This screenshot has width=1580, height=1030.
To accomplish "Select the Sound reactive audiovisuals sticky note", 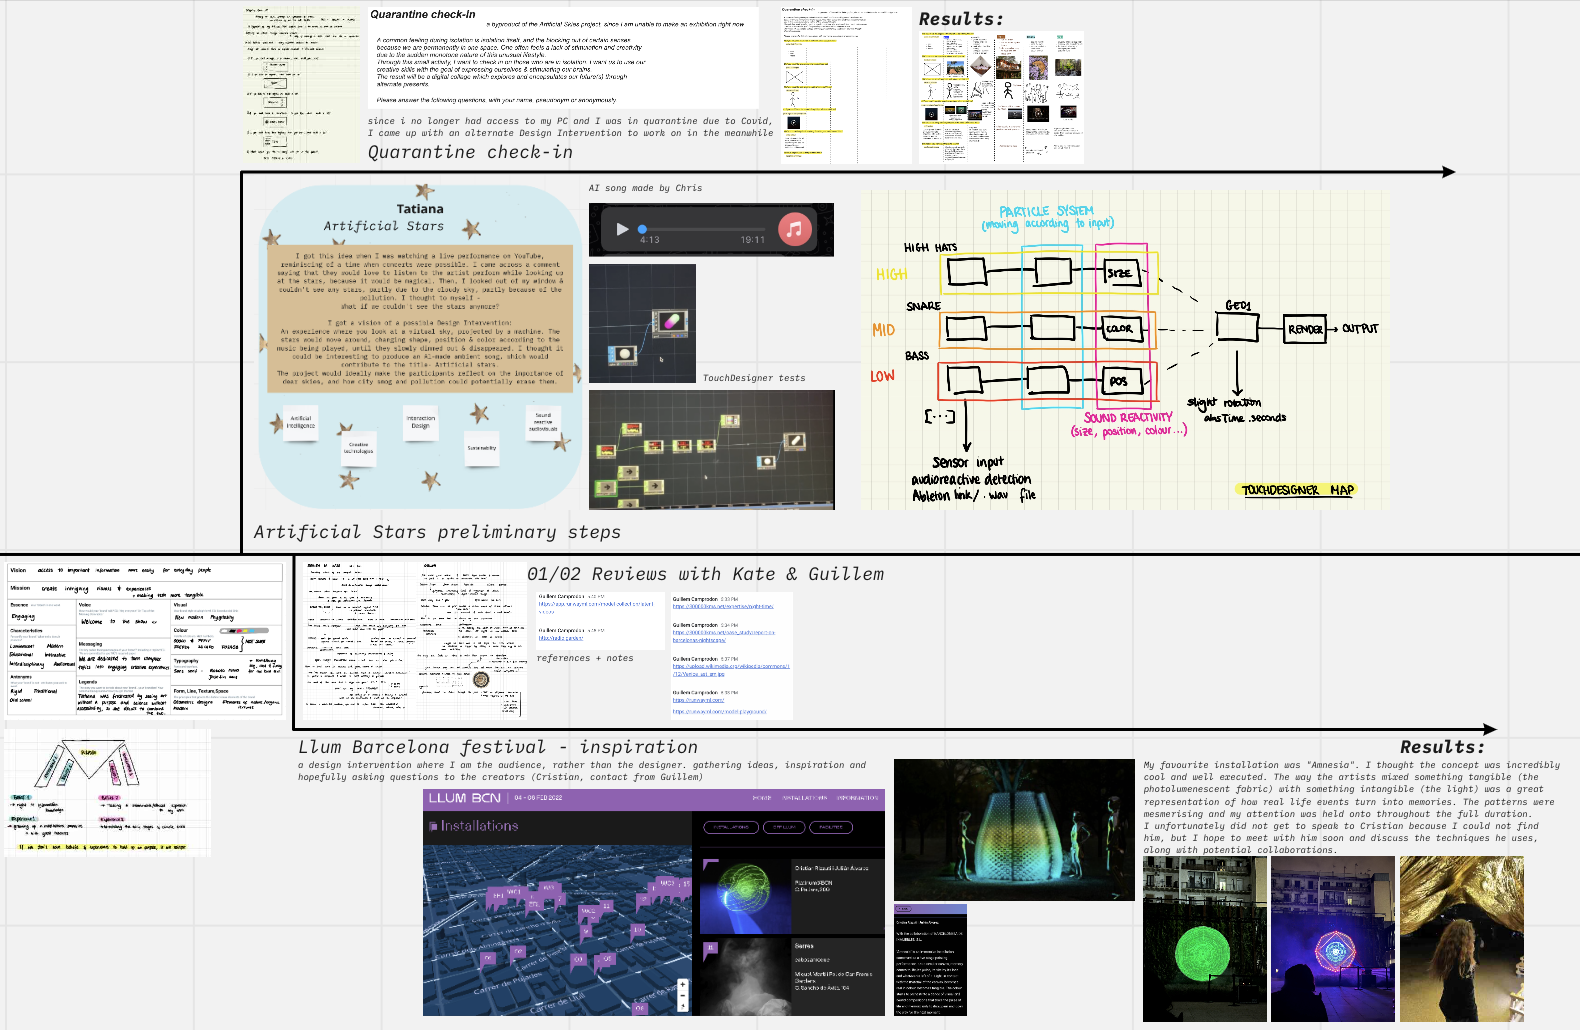I will [543, 421].
